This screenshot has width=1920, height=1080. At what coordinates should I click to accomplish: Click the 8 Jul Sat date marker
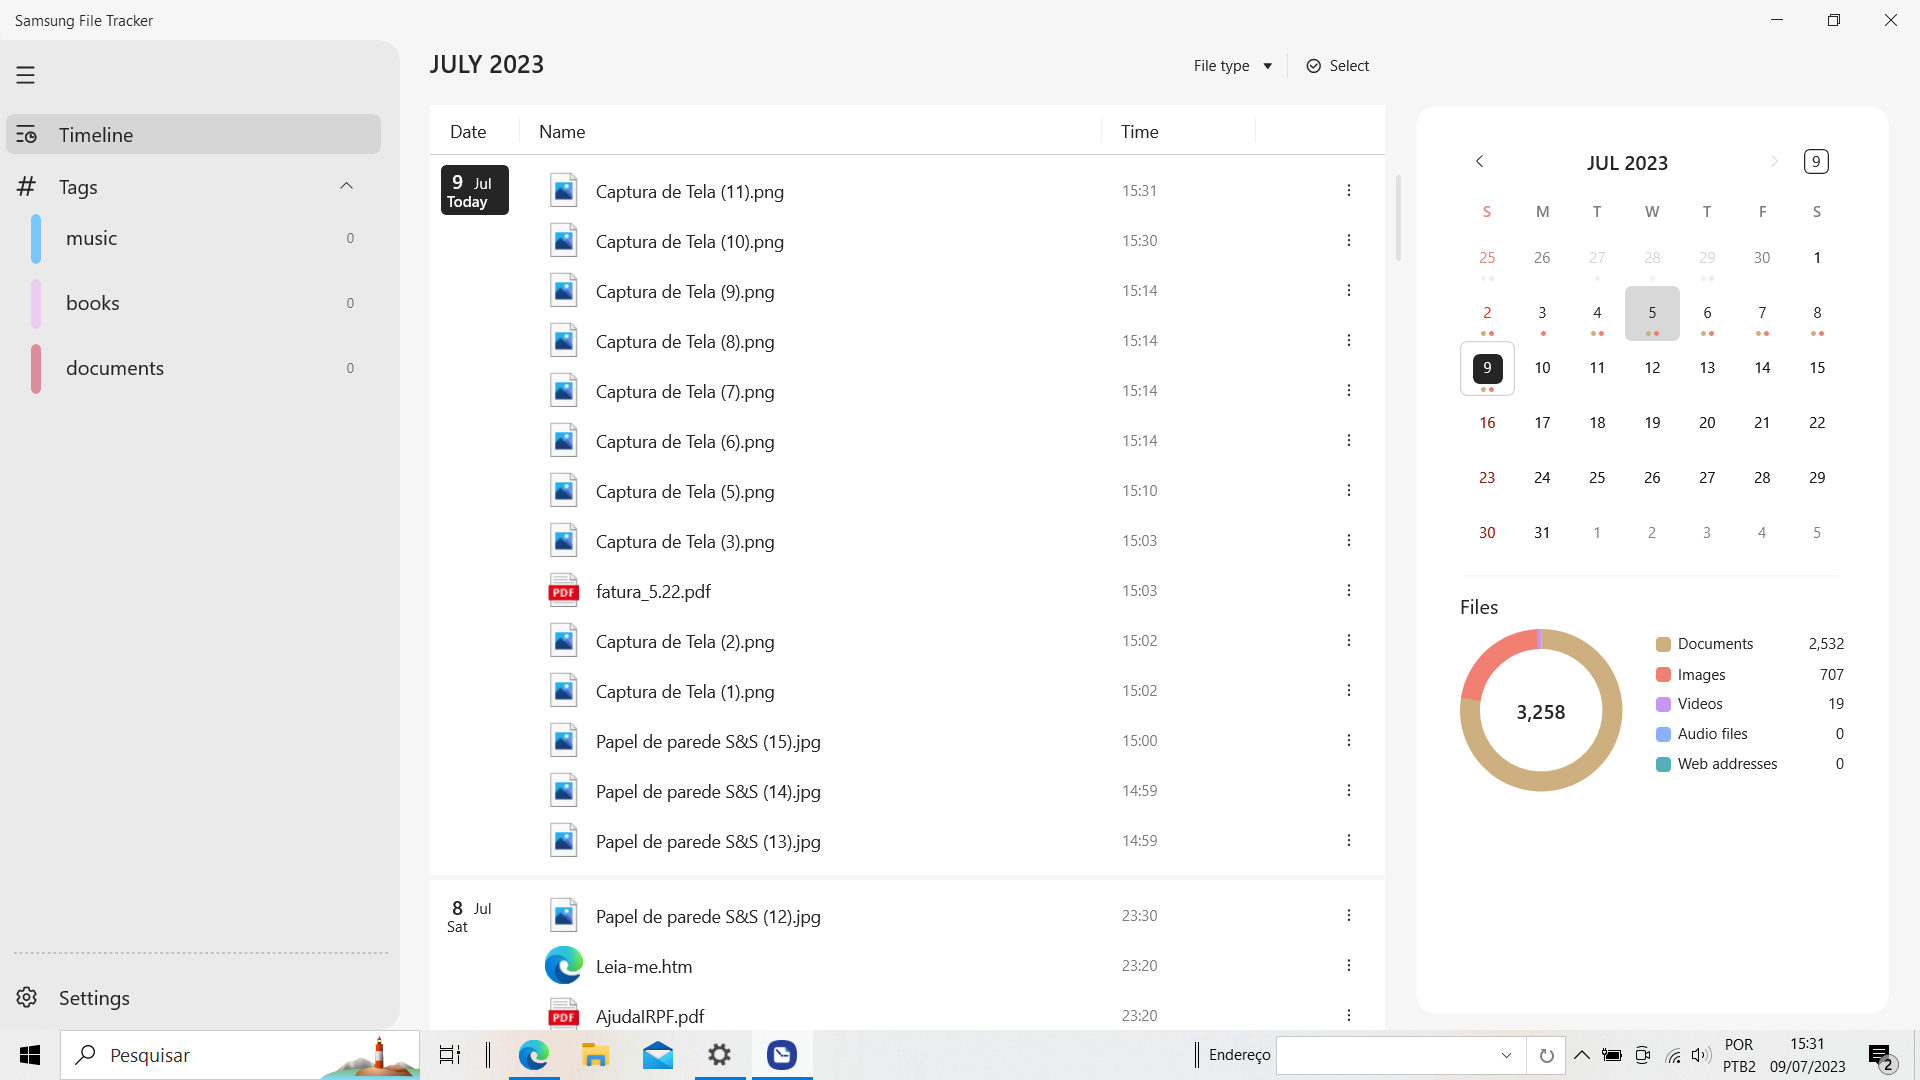tap(469, 916)
